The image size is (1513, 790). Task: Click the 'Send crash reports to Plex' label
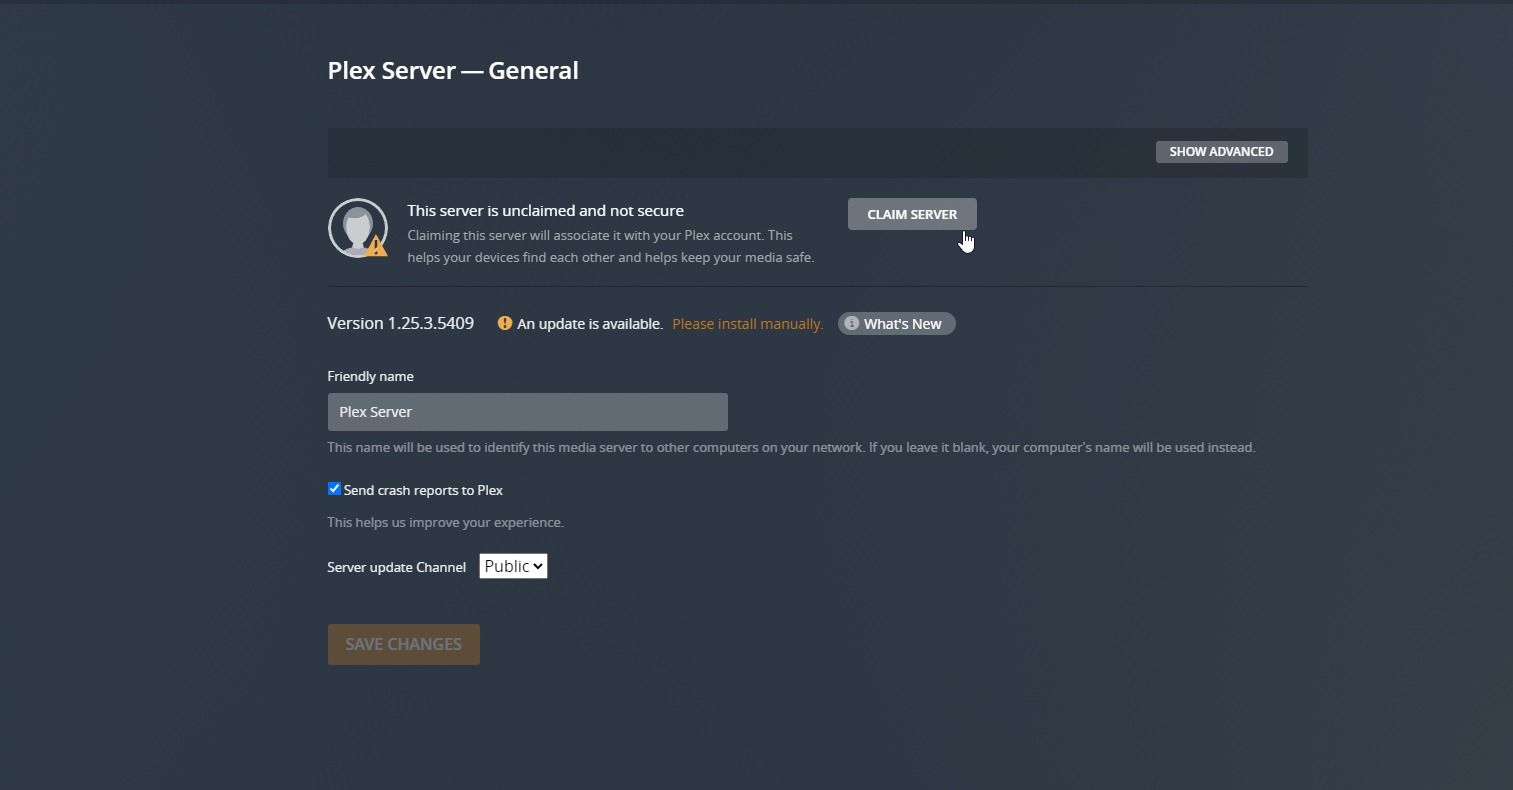click(x=423, y=490)
